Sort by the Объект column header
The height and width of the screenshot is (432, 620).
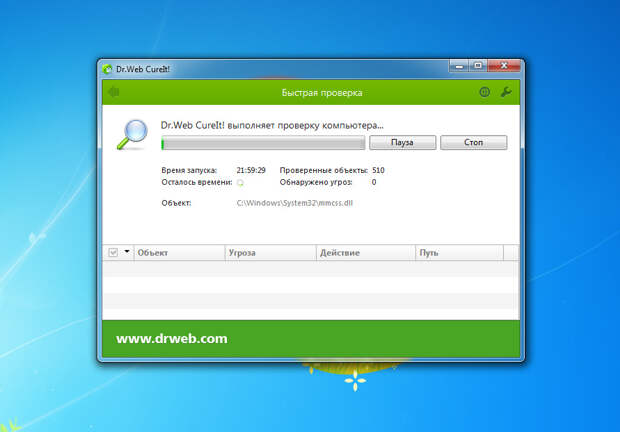point(179,253)
